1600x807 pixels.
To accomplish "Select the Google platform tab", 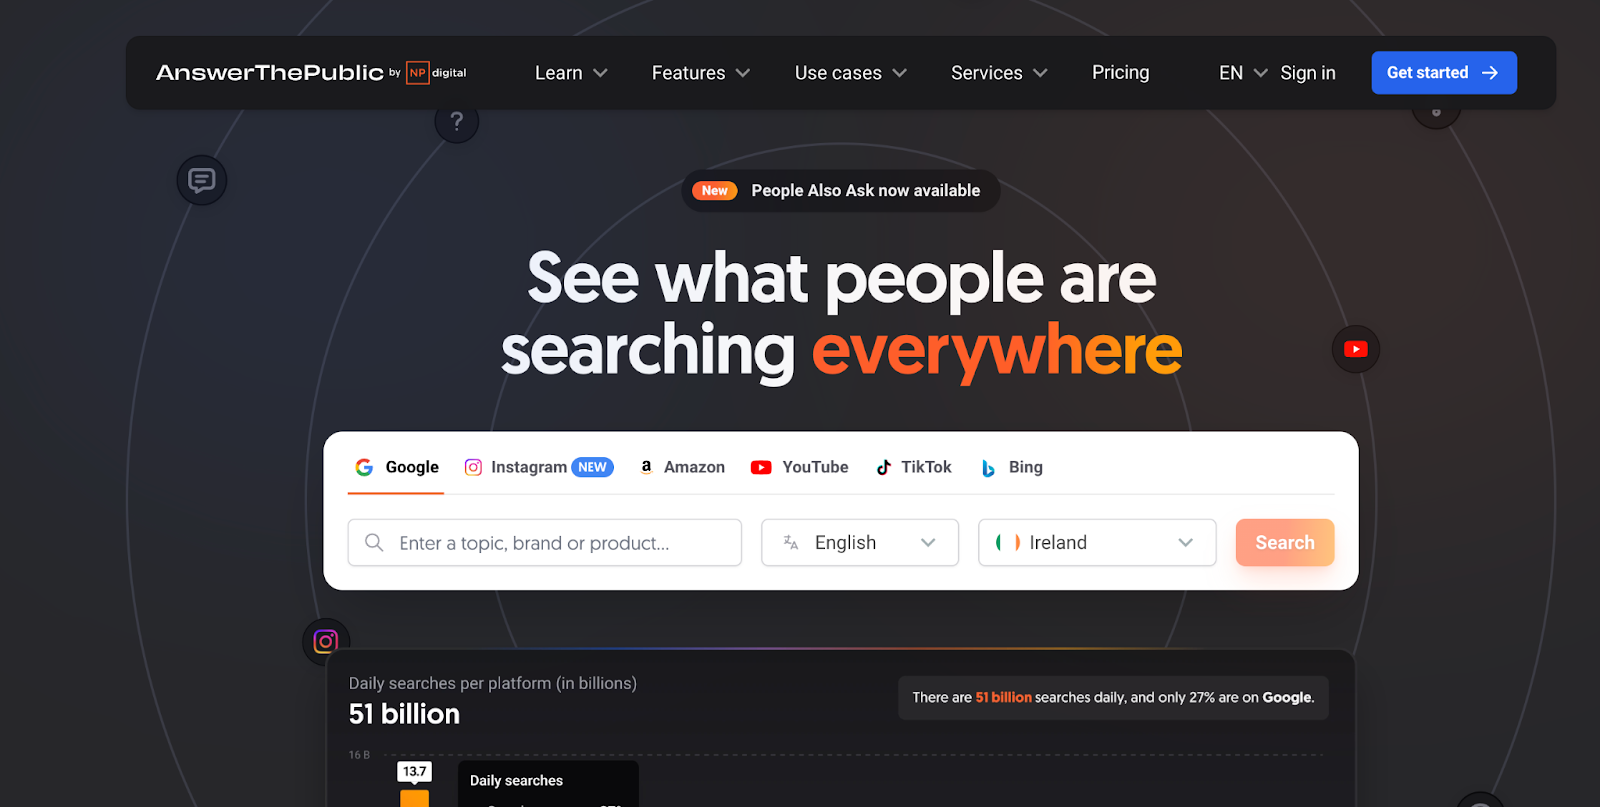I will pos(396,467).
